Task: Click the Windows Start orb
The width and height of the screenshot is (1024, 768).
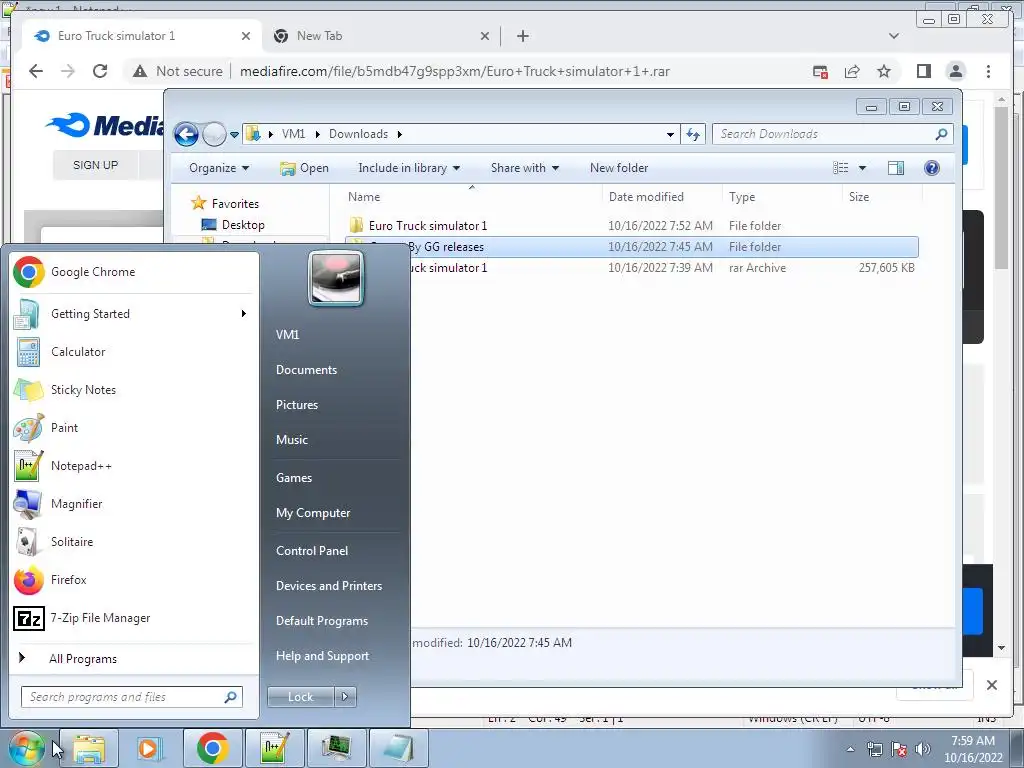Action: coord(26,748)
